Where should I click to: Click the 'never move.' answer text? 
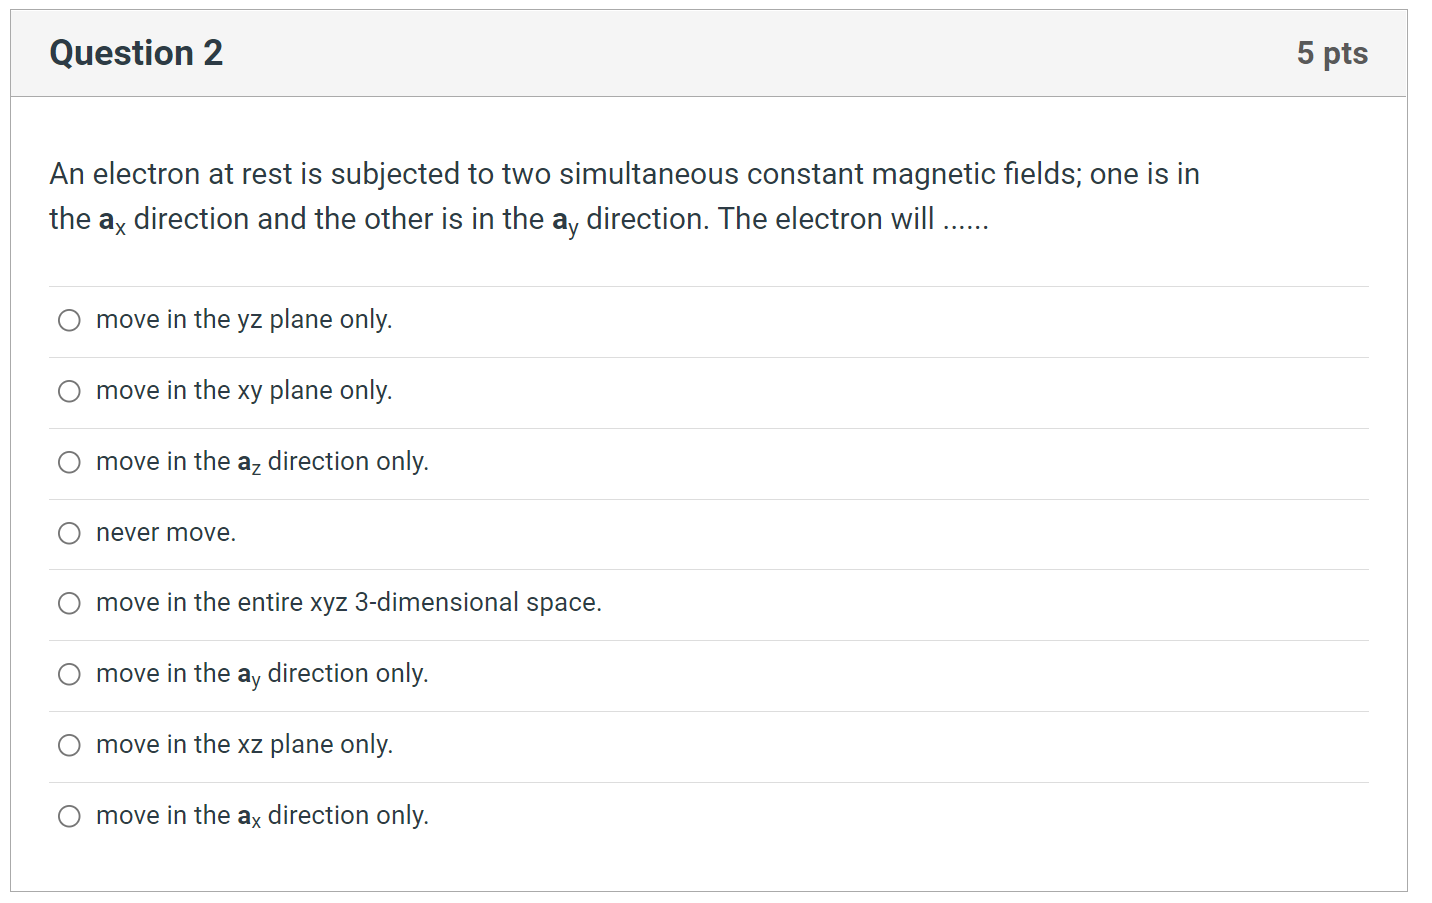(x=166, y=533)
